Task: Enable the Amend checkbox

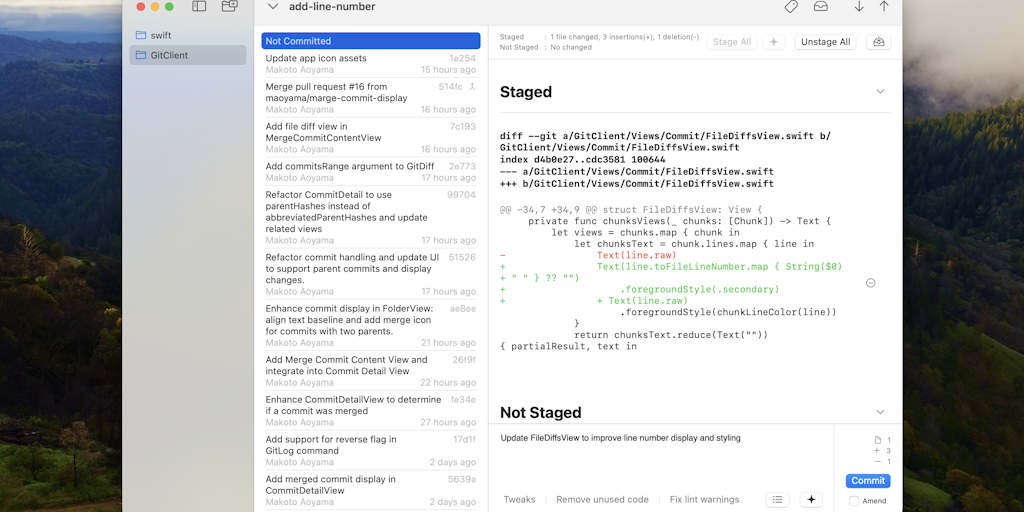Action: pyautogui.click(x=854, y=500)
